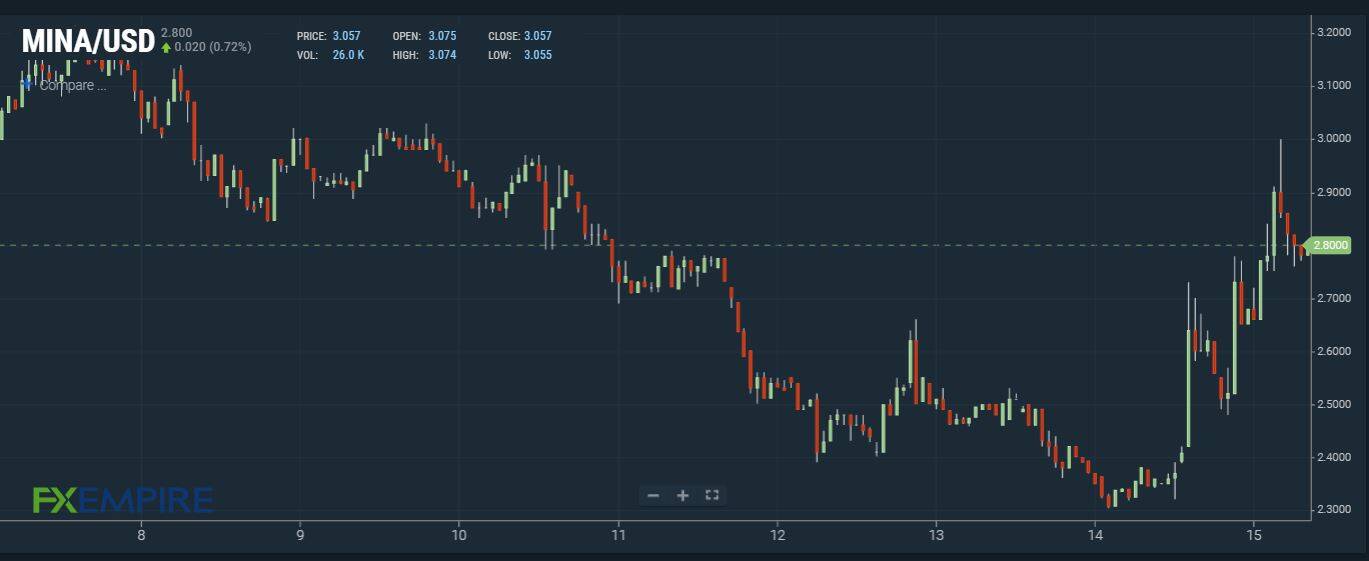Click the green up arrow beside 0.020
This screenshot has height=561, width=1369.
(x=166, y=47)
